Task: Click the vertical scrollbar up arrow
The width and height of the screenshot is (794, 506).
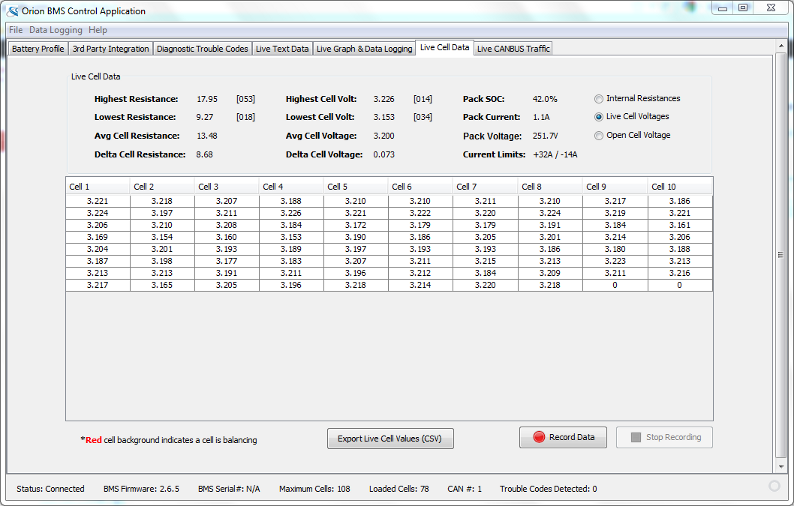Action: pyautogui.click(x=780, y=46)
